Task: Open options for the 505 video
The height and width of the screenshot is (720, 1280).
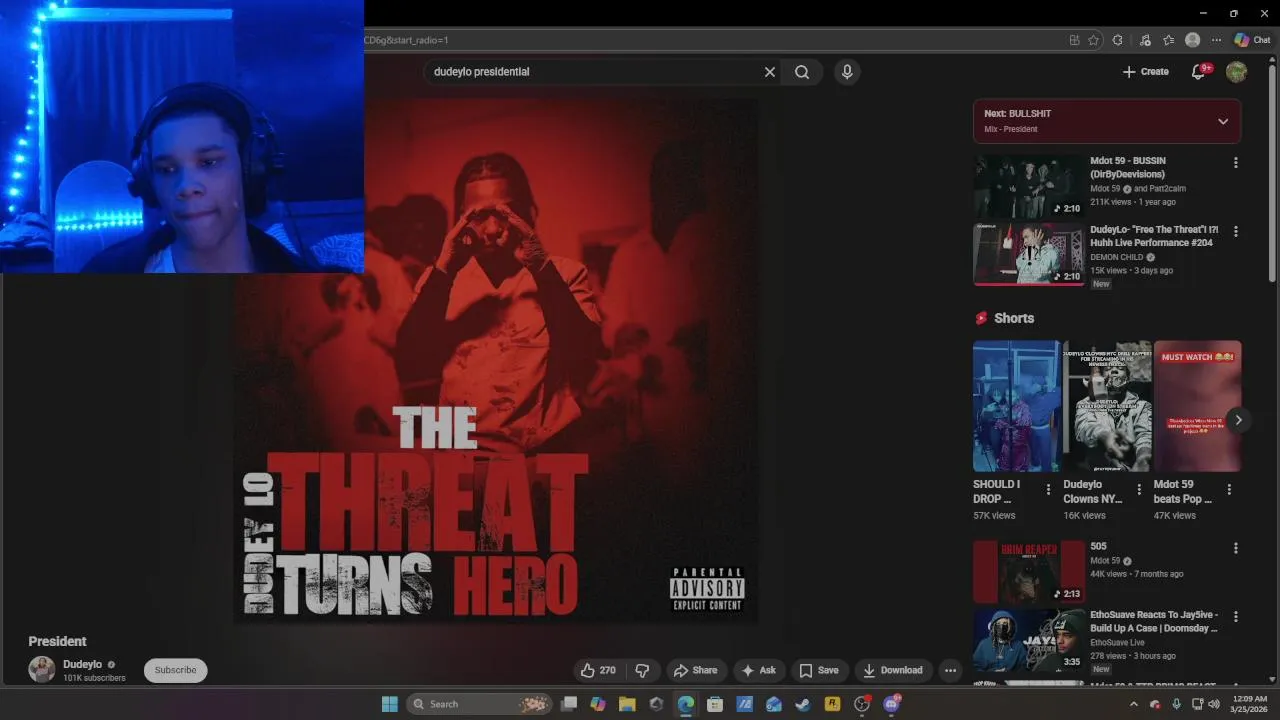Action: click(x=1236, y=548)
